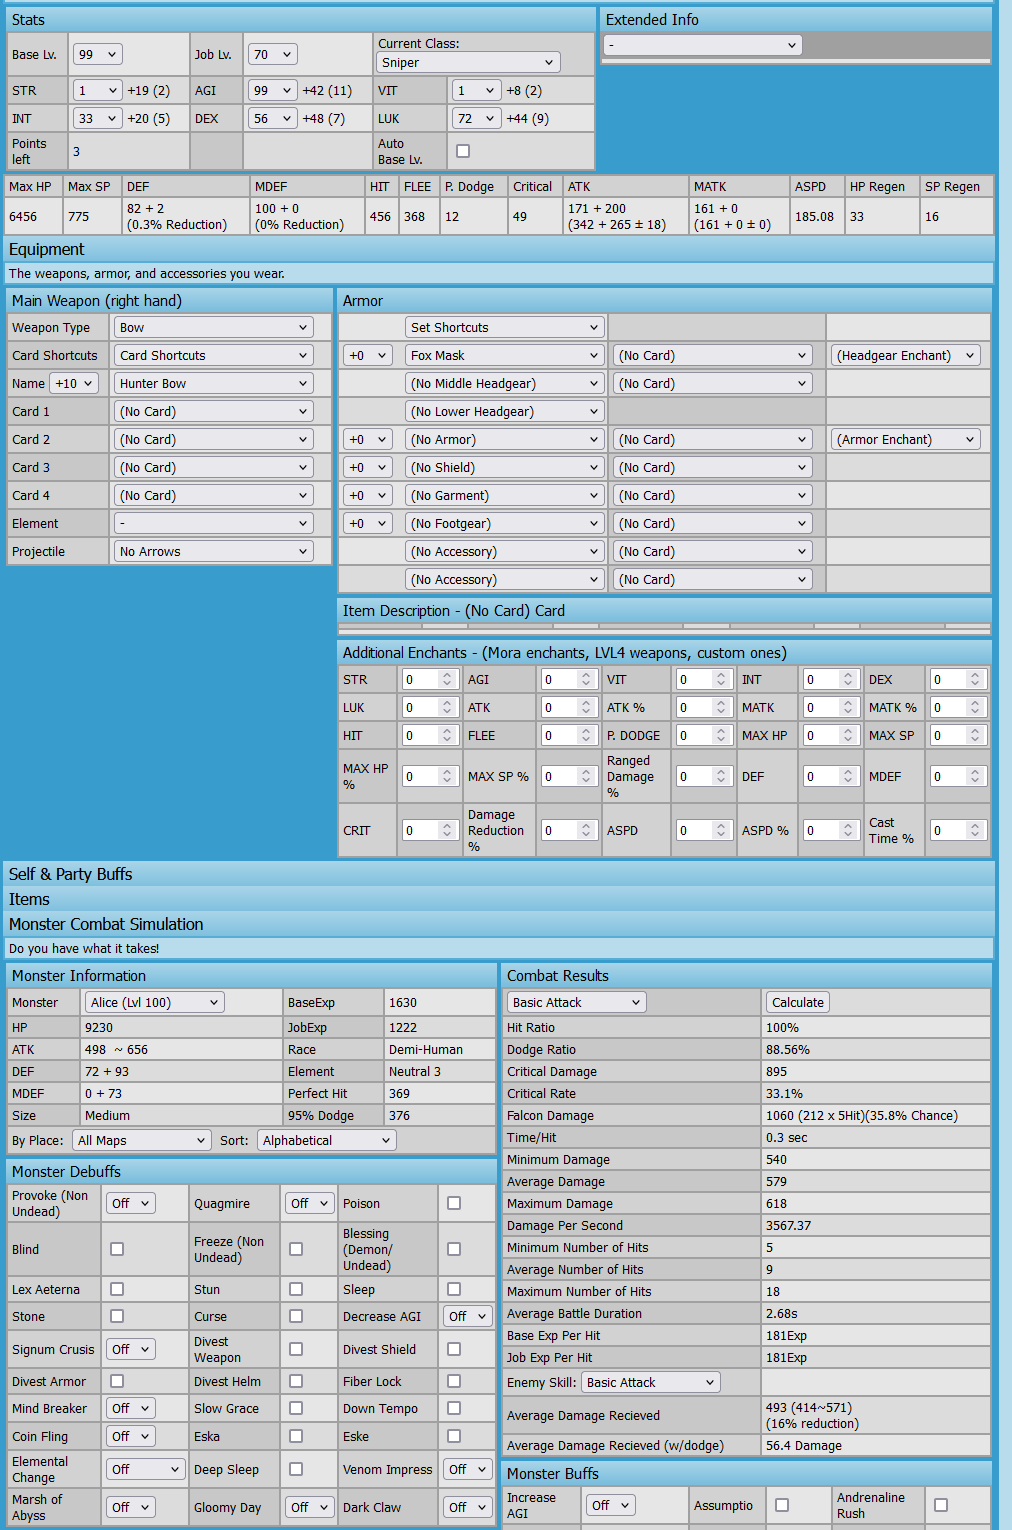
Task: Enable the Deep Sleep checkbox
Action: pos(296,1469)
